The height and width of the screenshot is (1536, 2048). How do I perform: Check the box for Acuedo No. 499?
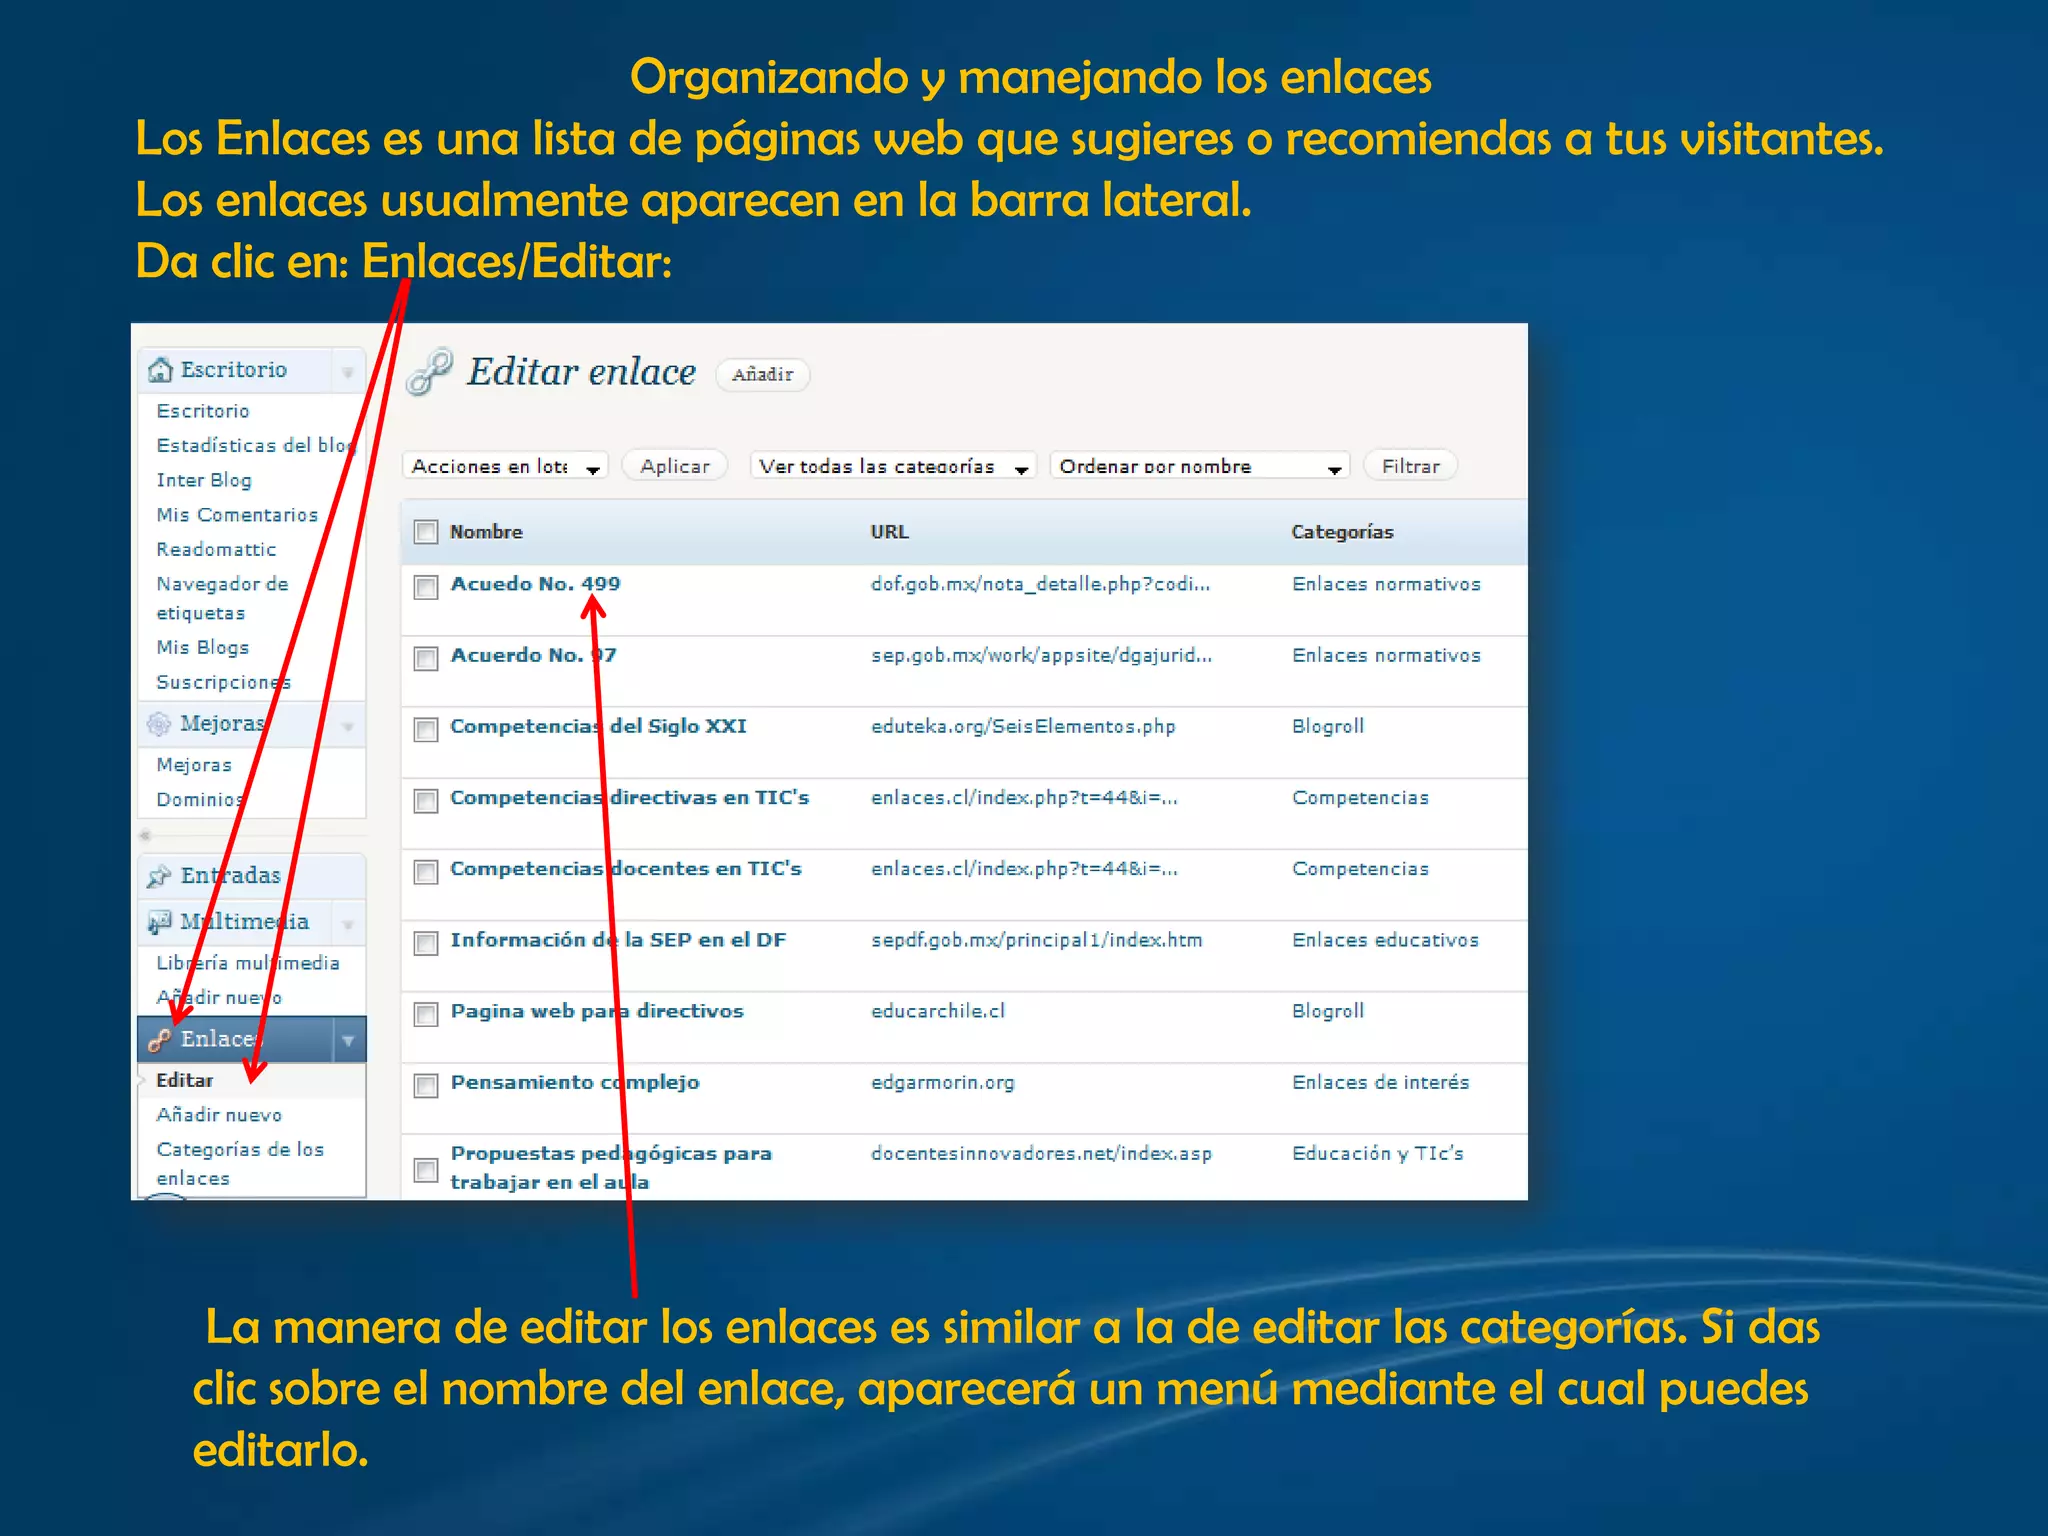[426, 587]
